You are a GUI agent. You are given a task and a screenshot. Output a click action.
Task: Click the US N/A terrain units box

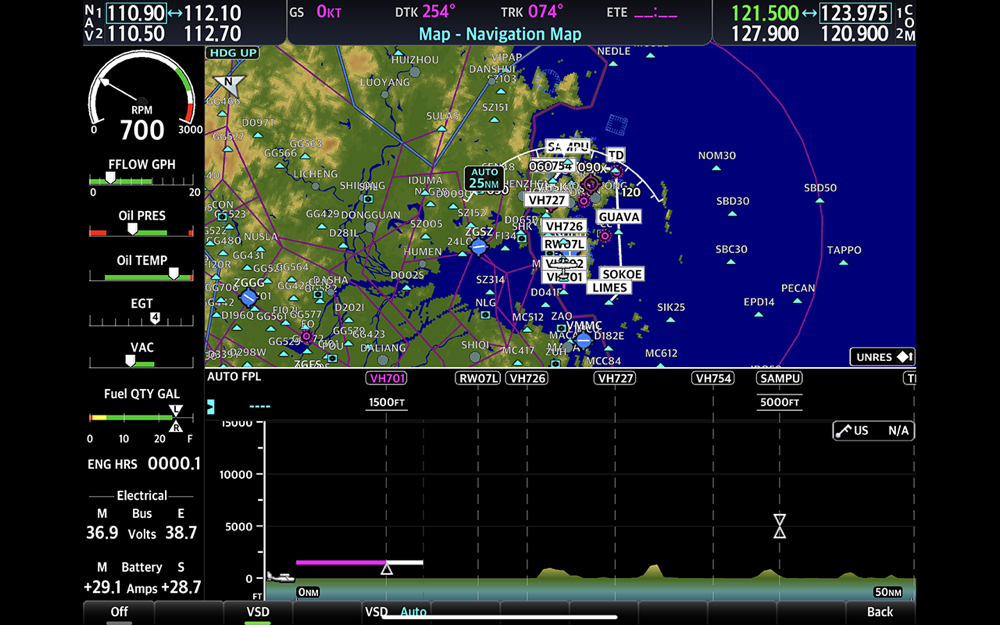[873, 430]
